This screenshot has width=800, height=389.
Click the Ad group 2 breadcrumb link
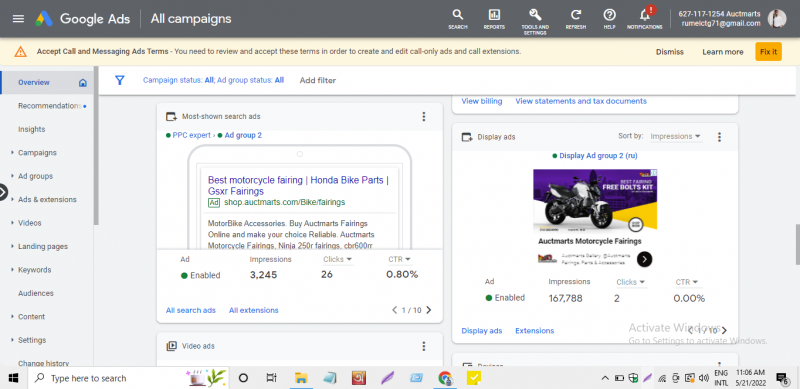tap(243, 135)
